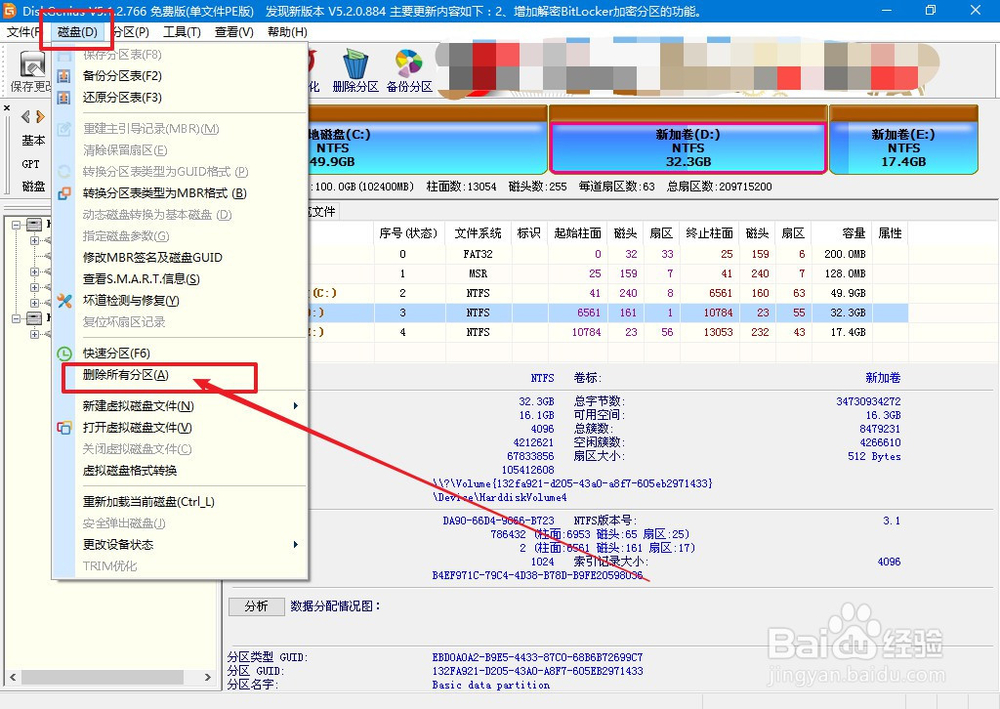
Task: Open the 分区(P) menu
Action: pyautogui.click(x=131, y=32)
